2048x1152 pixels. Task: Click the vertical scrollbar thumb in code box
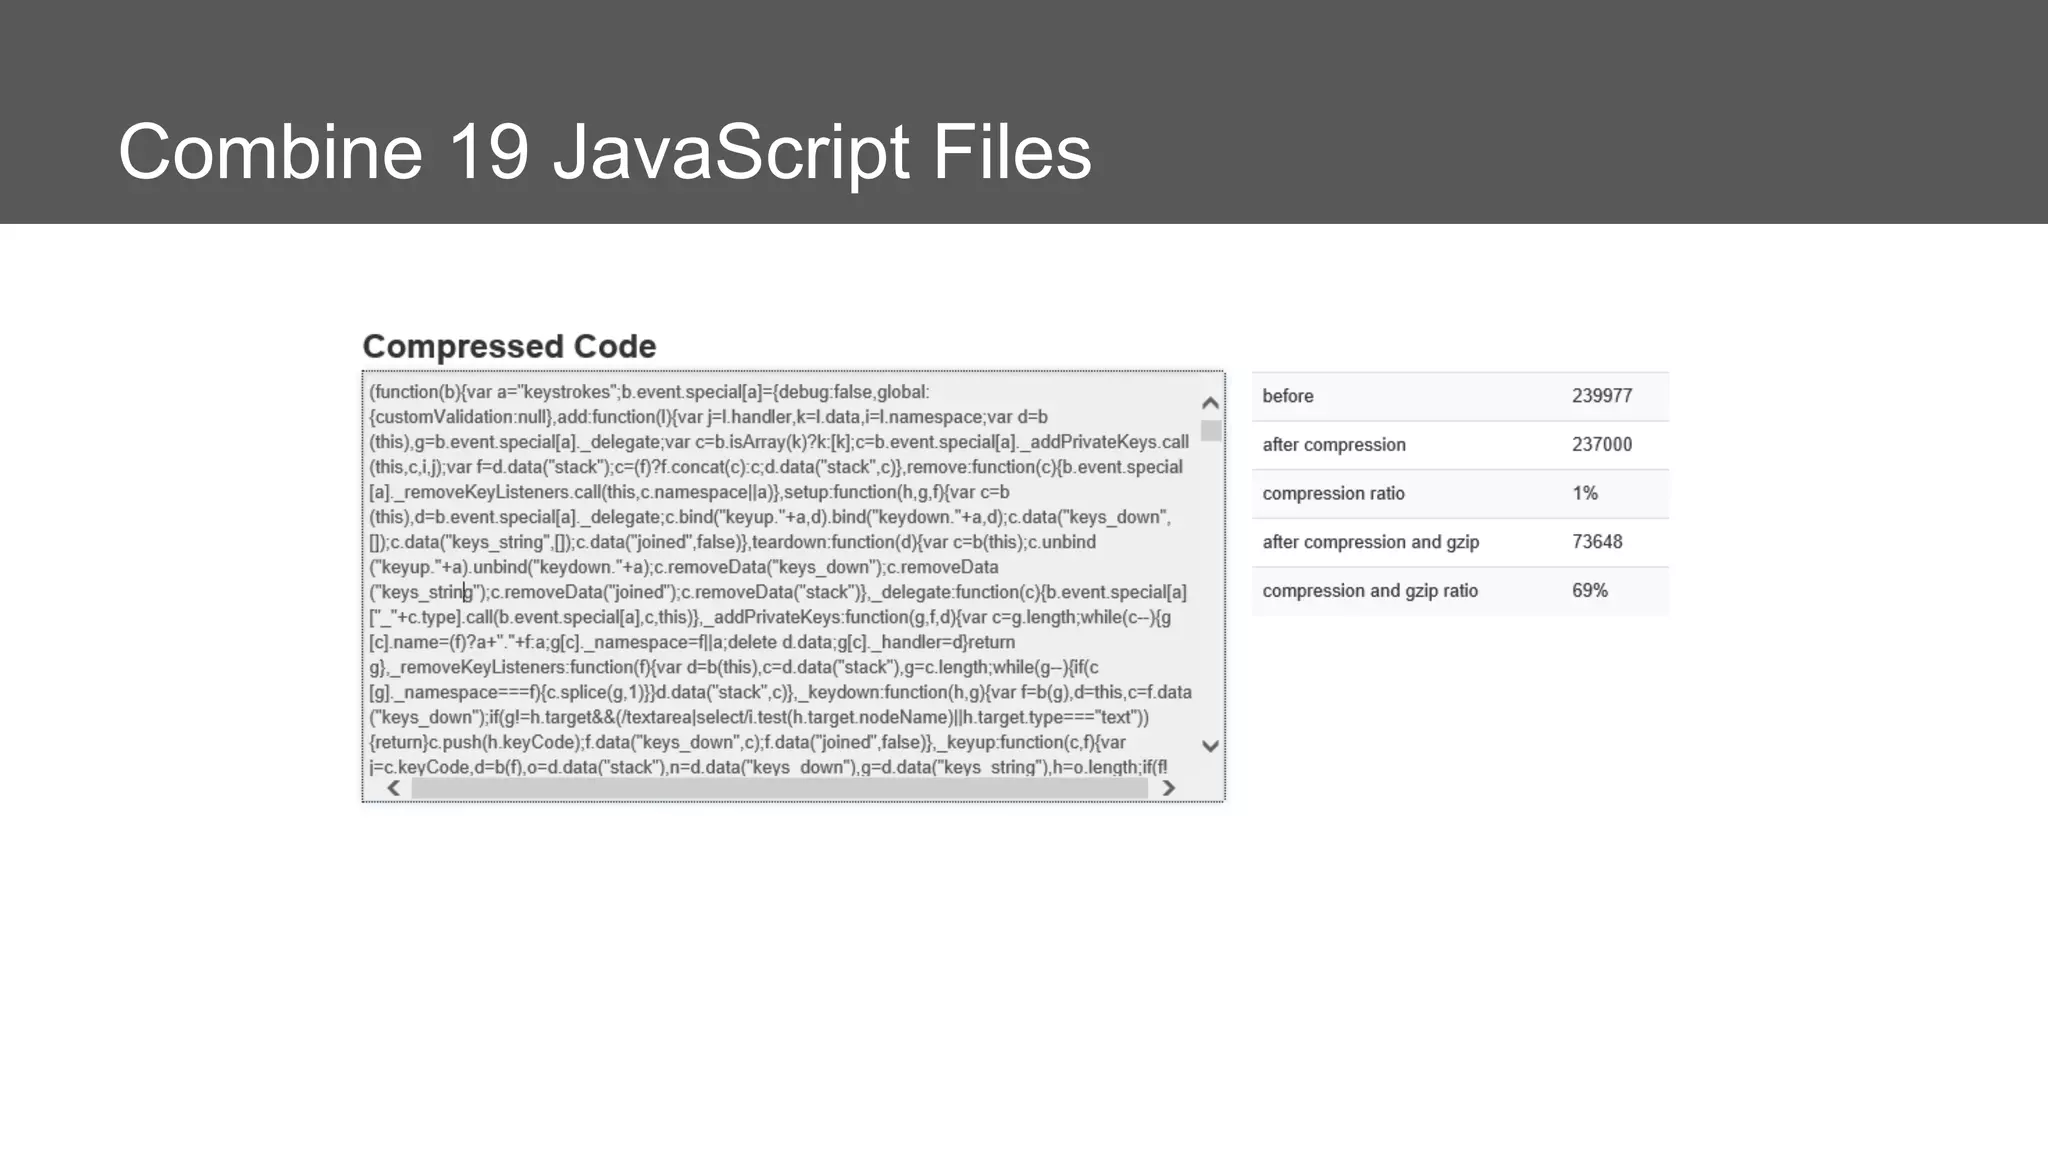click(x=1210, y=431)
